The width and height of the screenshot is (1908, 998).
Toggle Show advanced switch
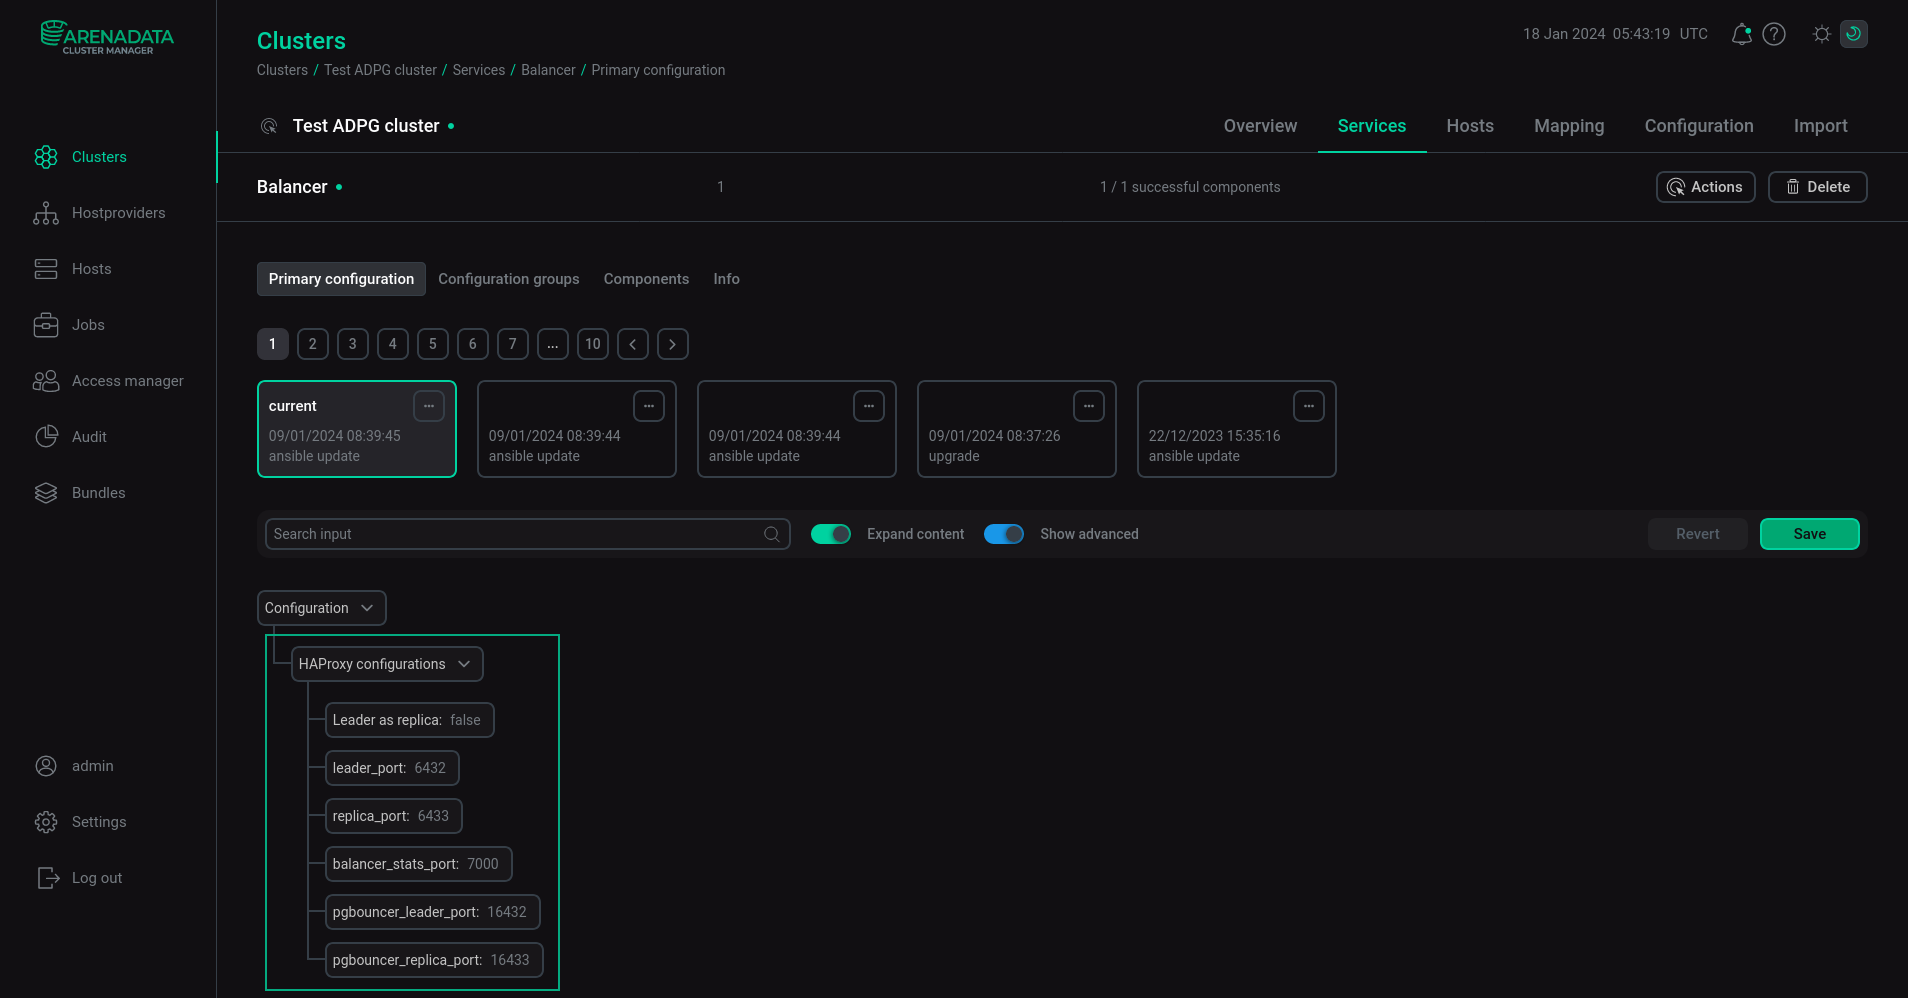1004,534
